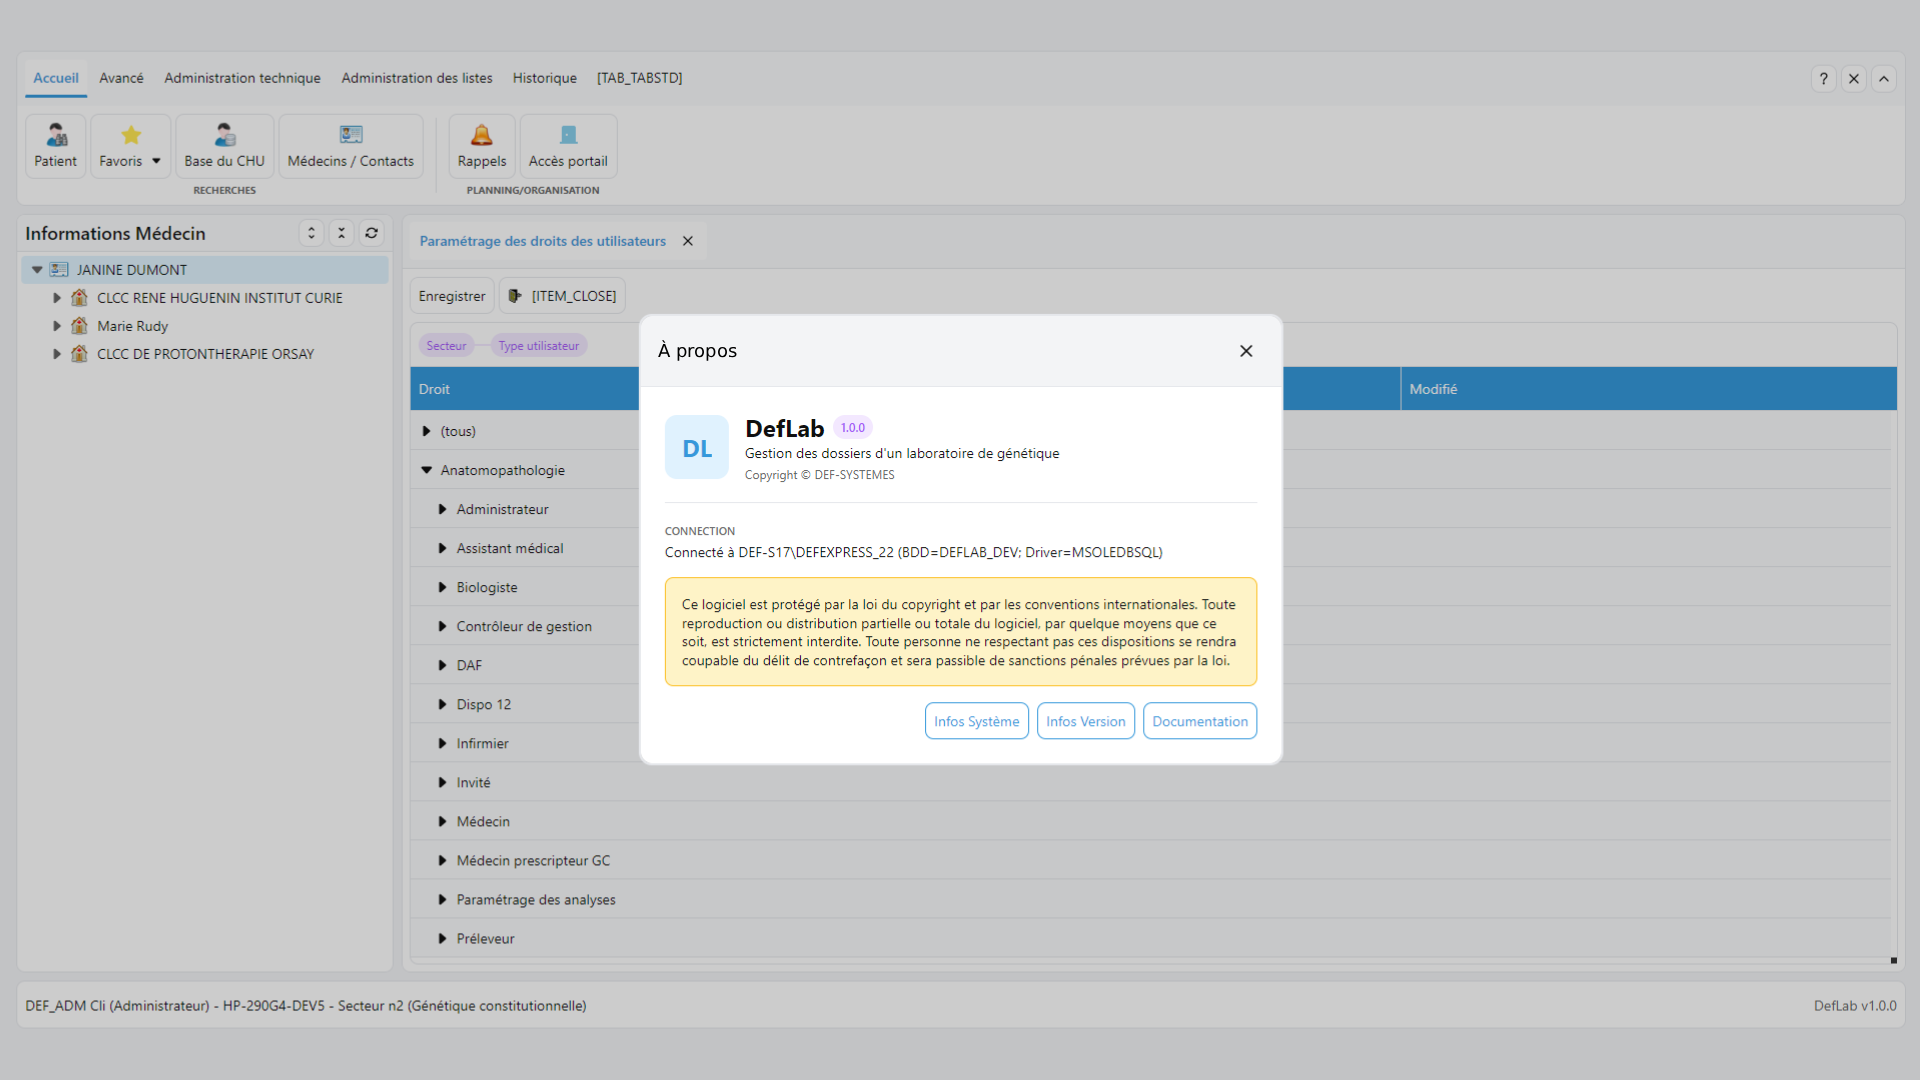
Task: Expand the Invité row
Action: coord(442,782)
